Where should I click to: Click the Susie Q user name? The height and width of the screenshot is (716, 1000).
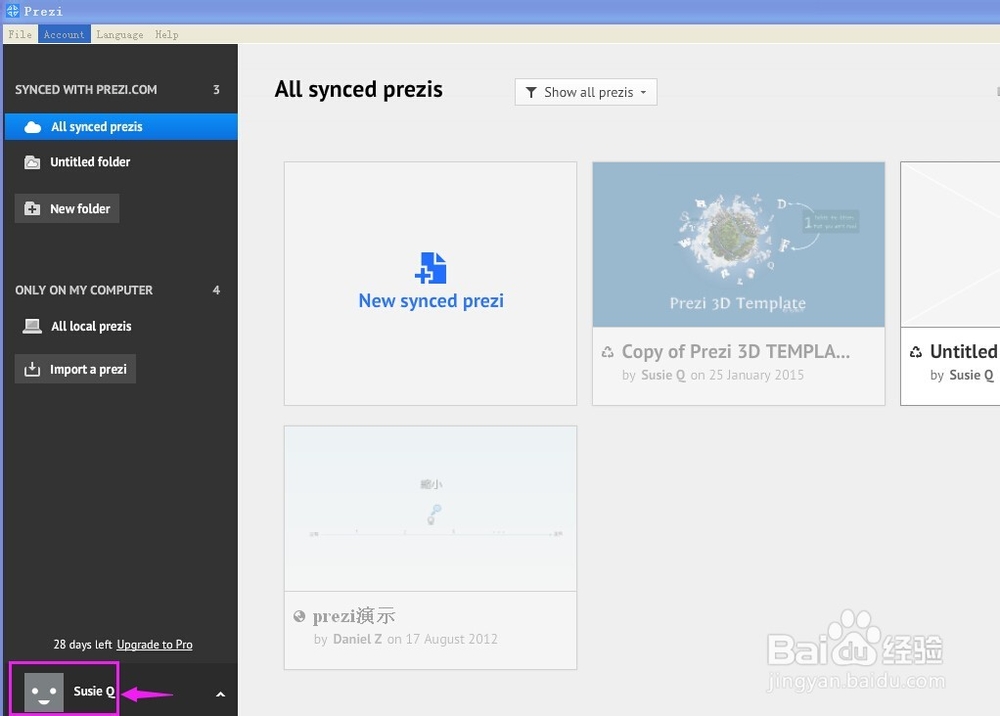coord(94,691)
